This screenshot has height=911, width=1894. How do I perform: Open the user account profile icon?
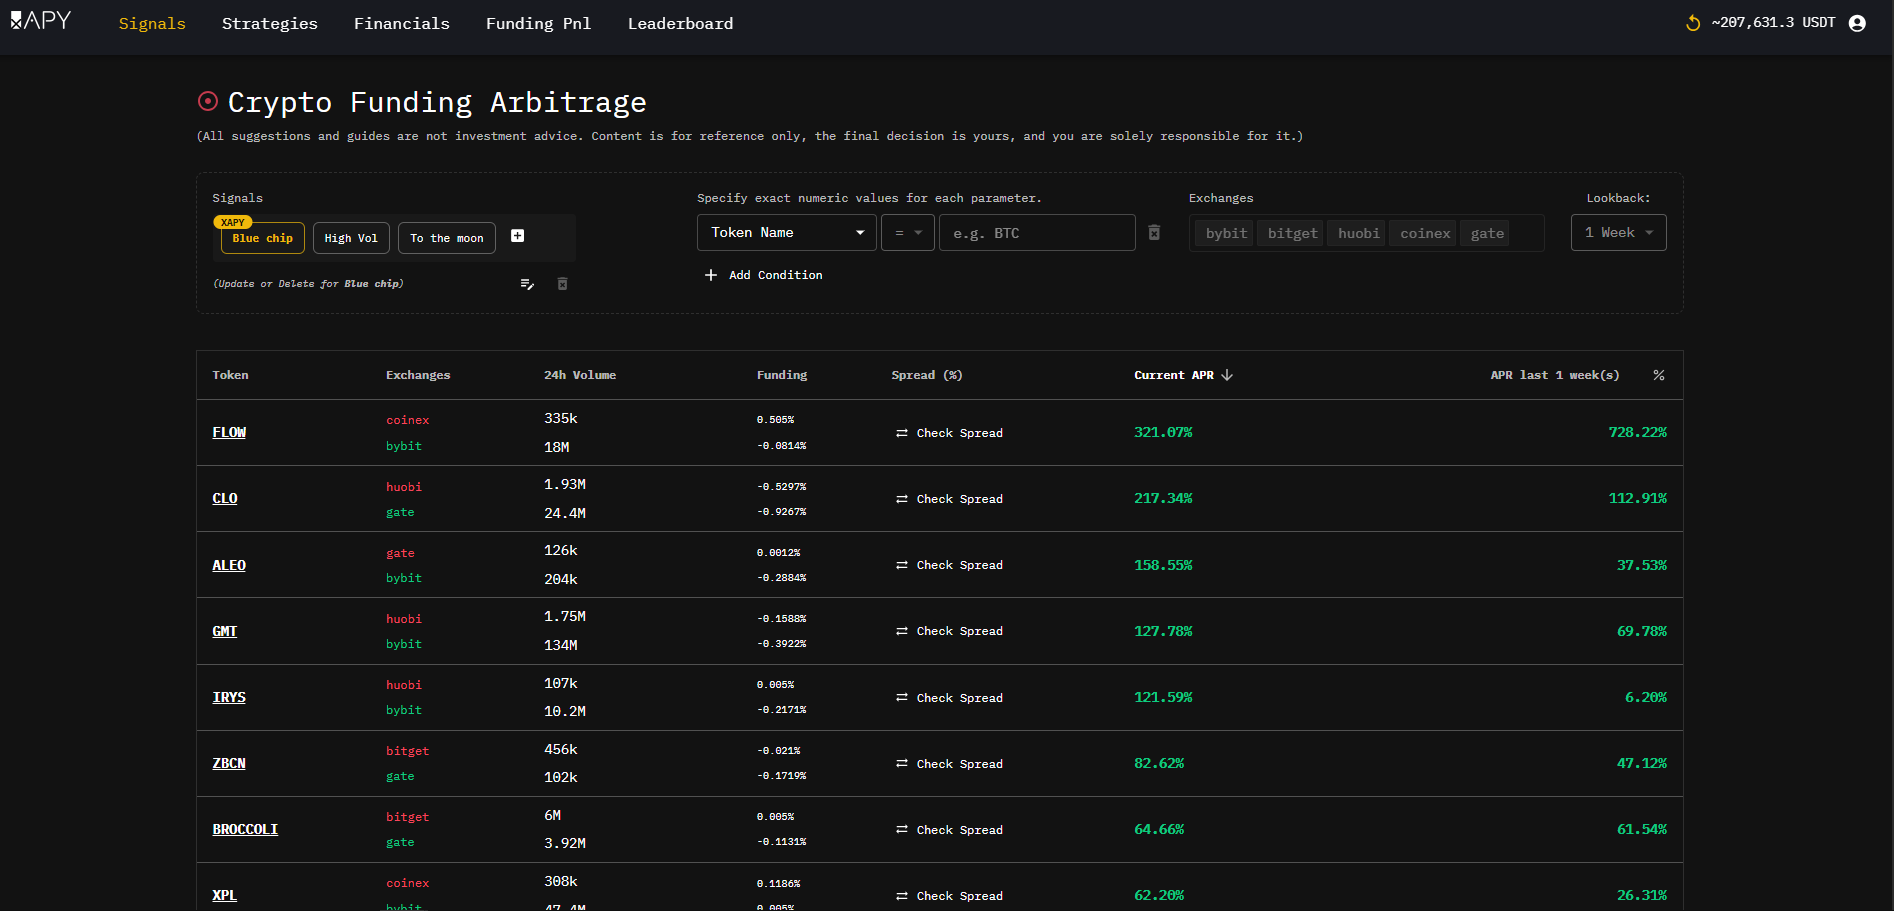(1857, 23)
